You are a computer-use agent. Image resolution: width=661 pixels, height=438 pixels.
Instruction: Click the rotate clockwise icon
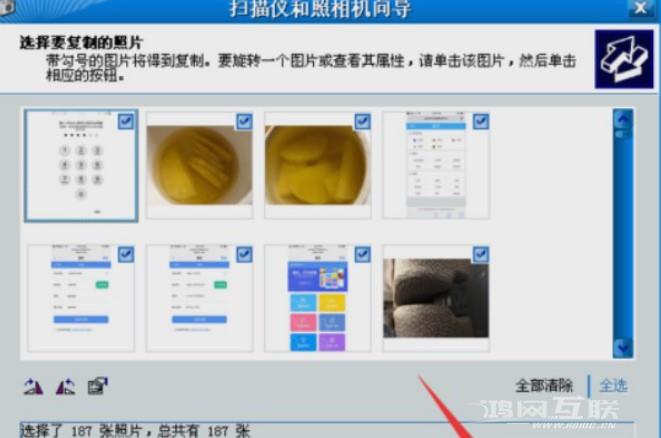[33, 386]
